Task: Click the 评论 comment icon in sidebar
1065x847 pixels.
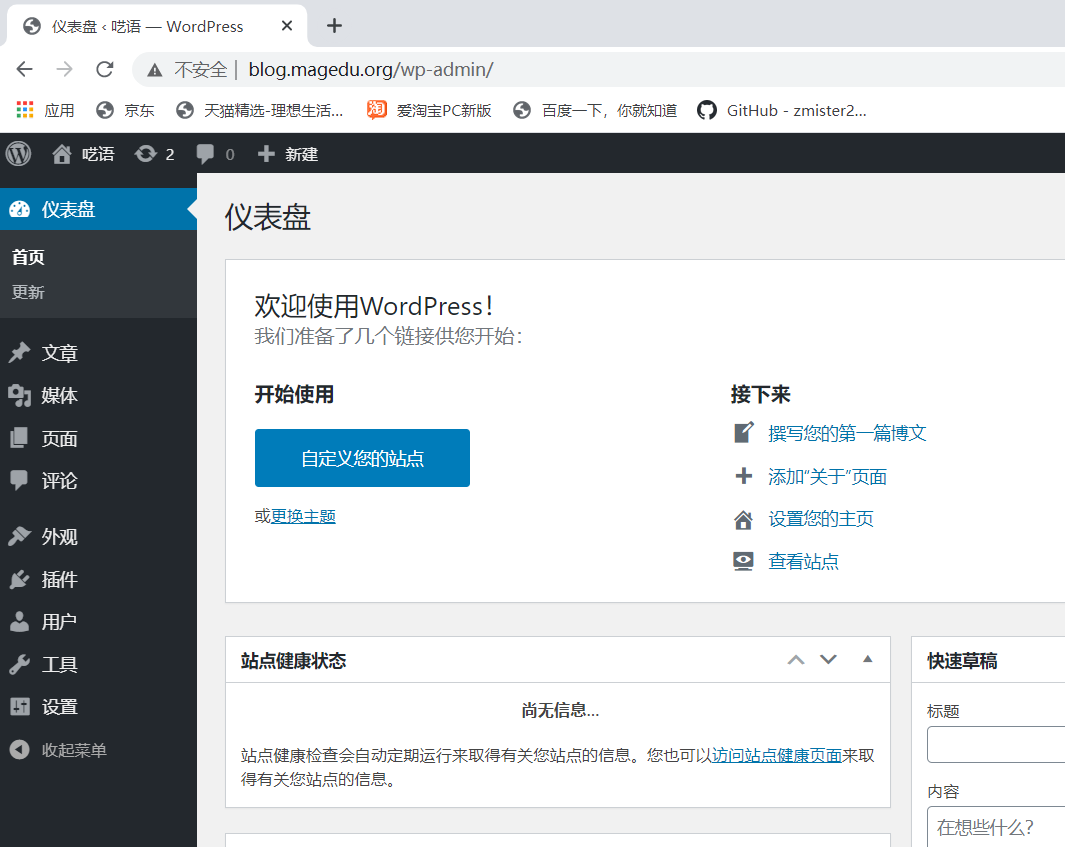Action: coord(20,480)
